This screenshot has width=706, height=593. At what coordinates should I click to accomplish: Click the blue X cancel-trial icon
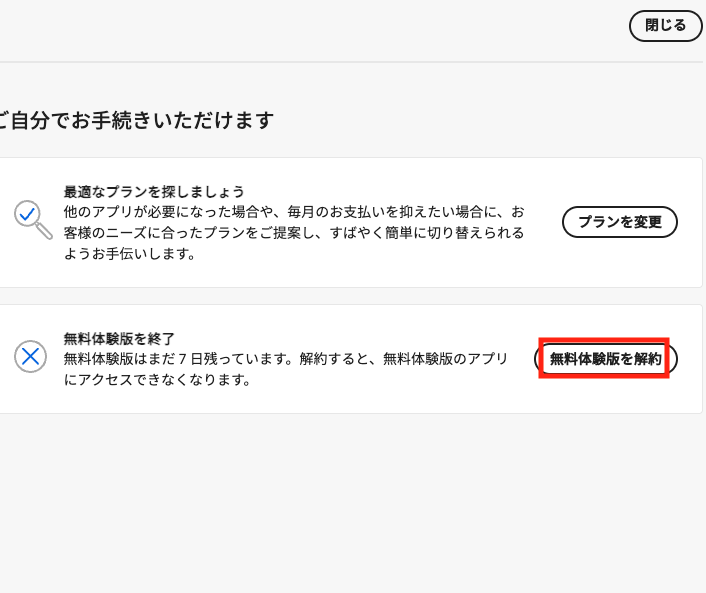click(31, 356)
